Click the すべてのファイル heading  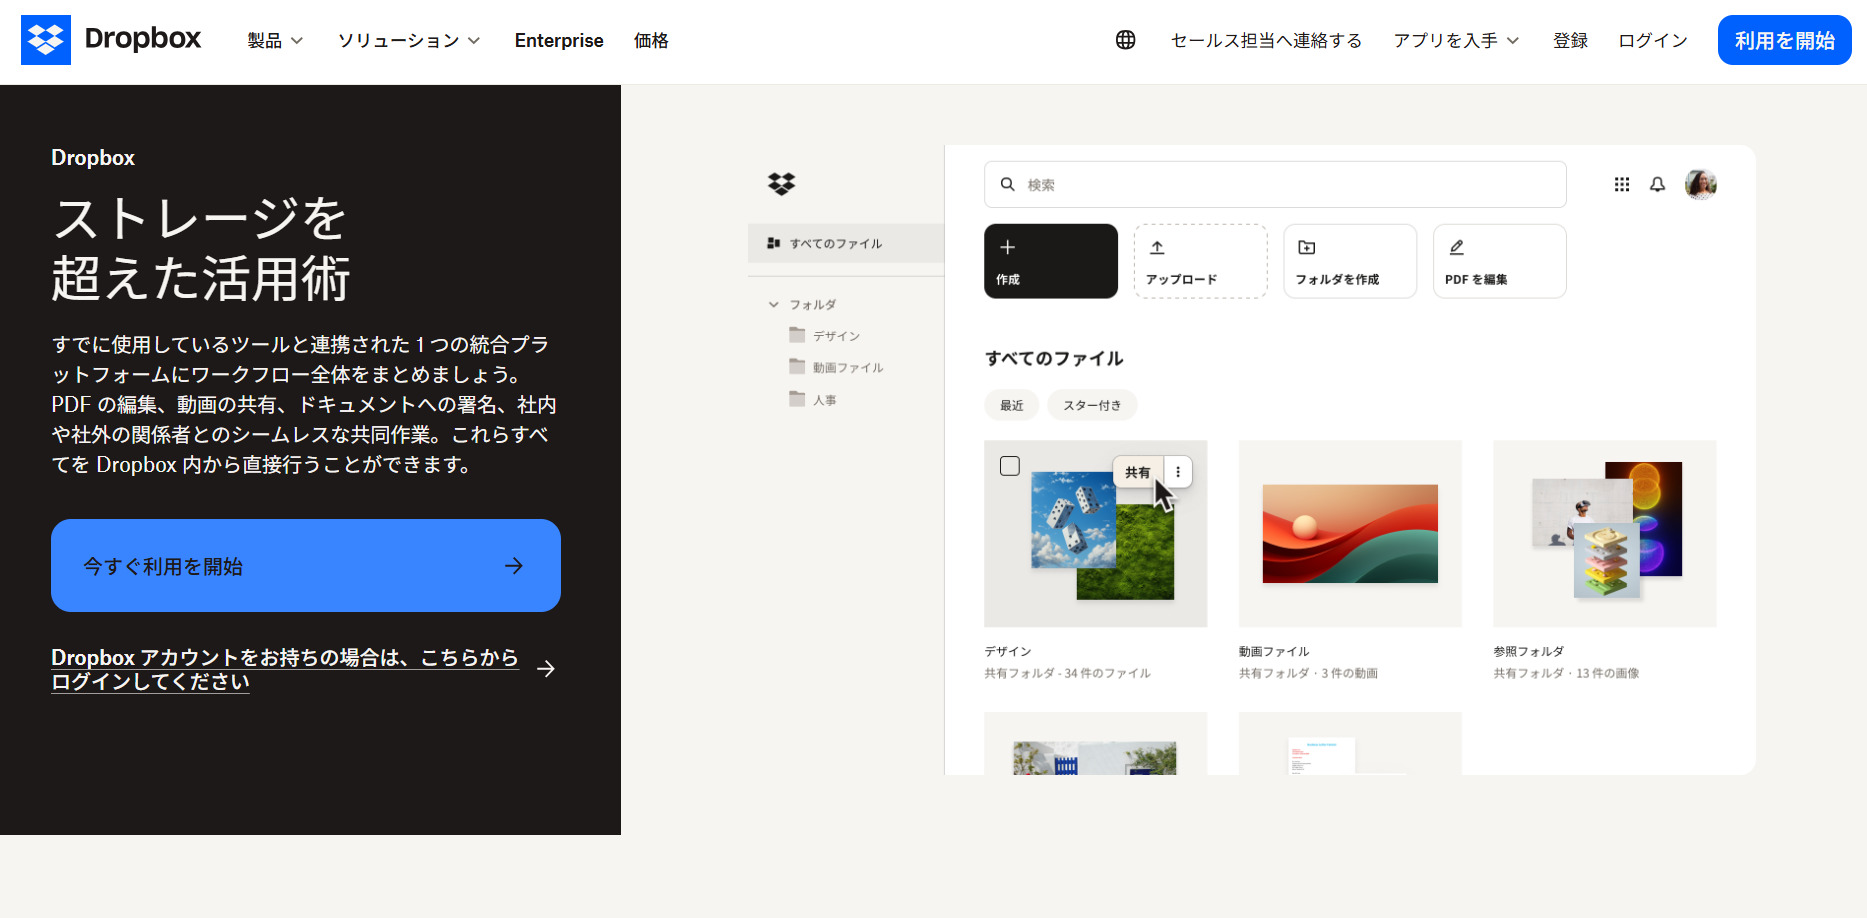point(1054,358)
